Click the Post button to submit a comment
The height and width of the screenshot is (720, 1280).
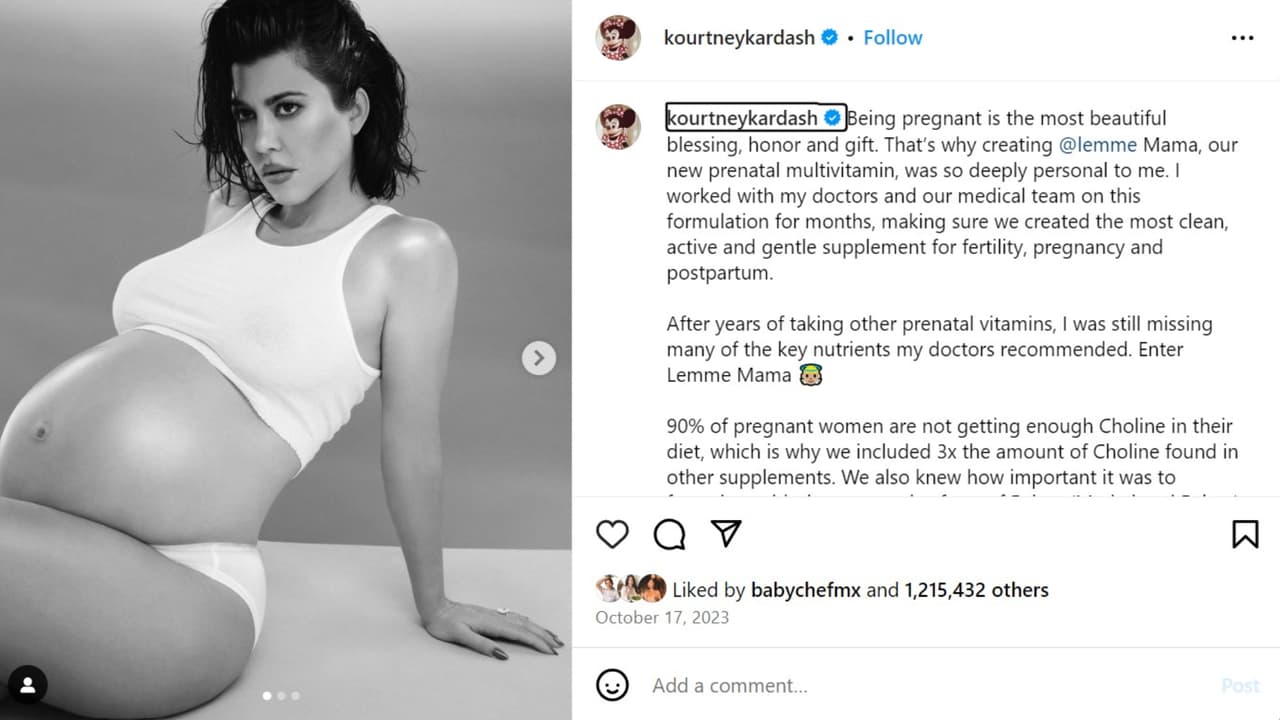1240,685
